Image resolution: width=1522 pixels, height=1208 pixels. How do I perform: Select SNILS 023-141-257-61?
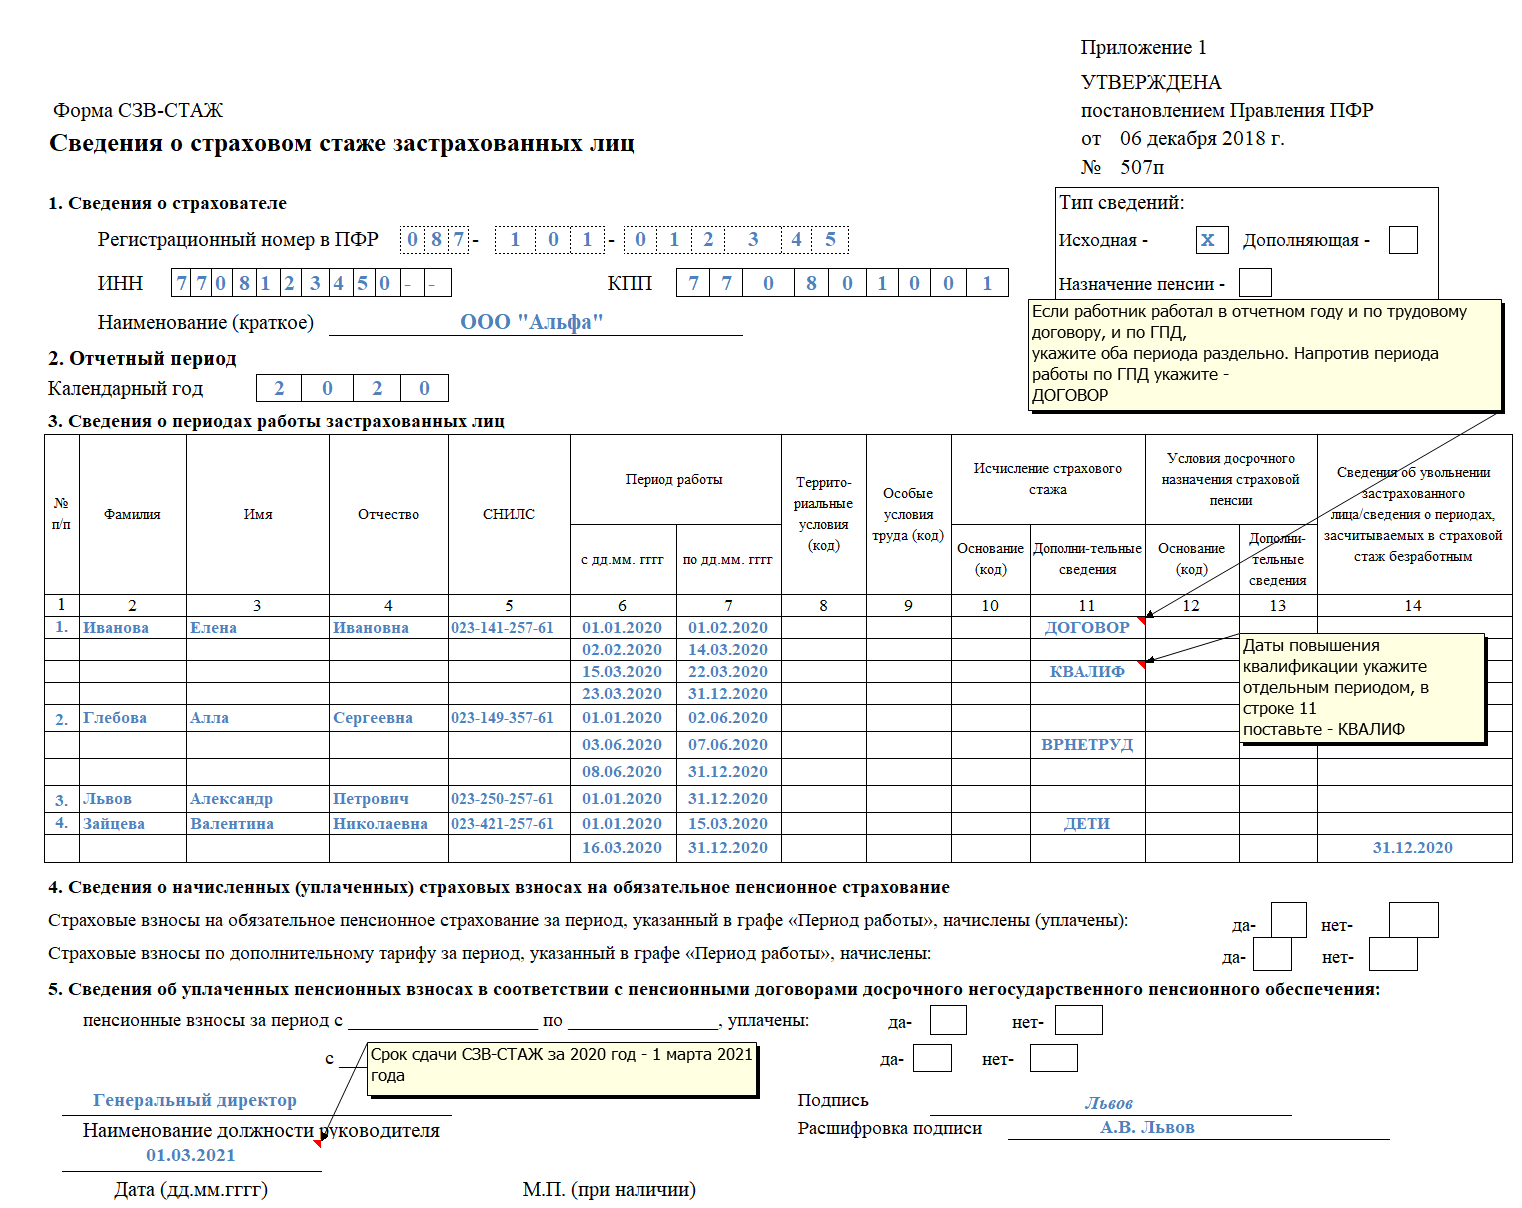coord(509,628)
